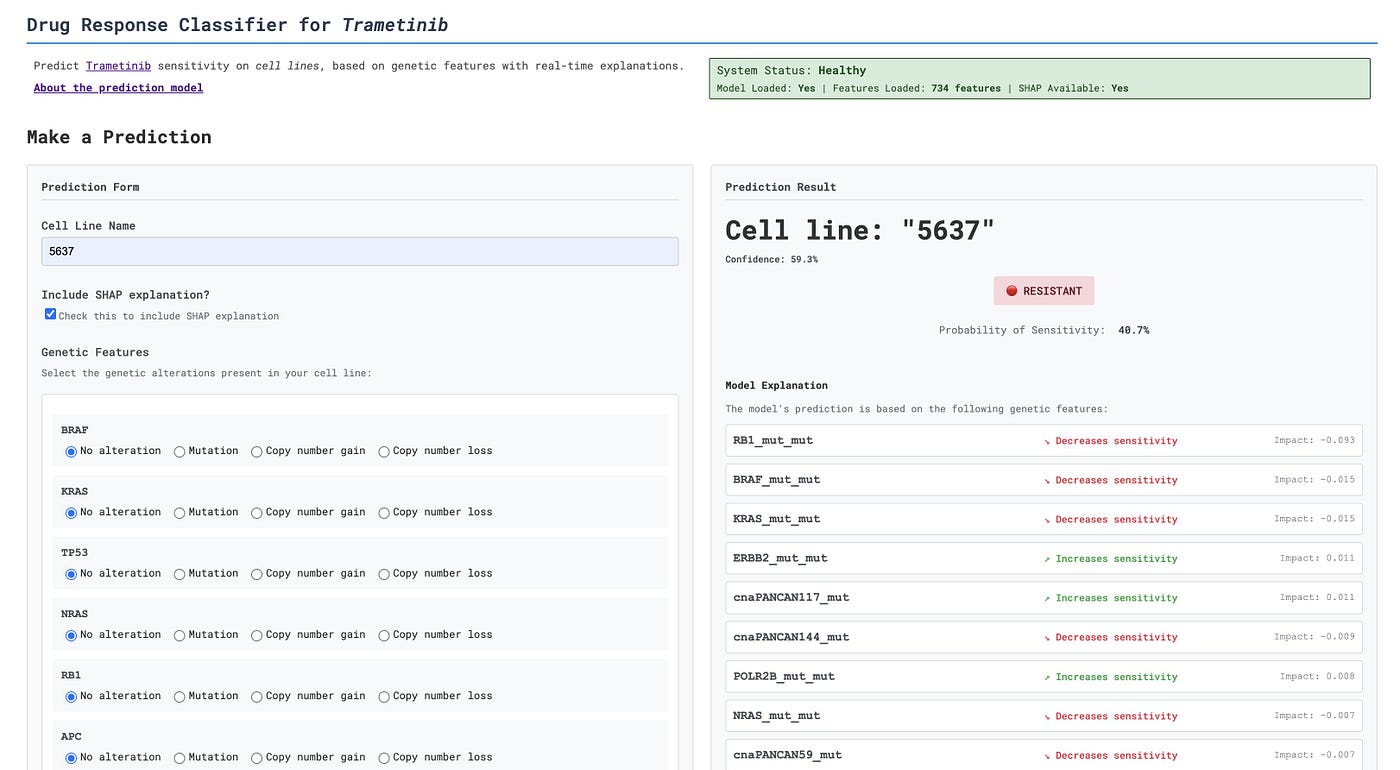
Task: Select No alteration for TP53
Action: [x=71, y=574]
